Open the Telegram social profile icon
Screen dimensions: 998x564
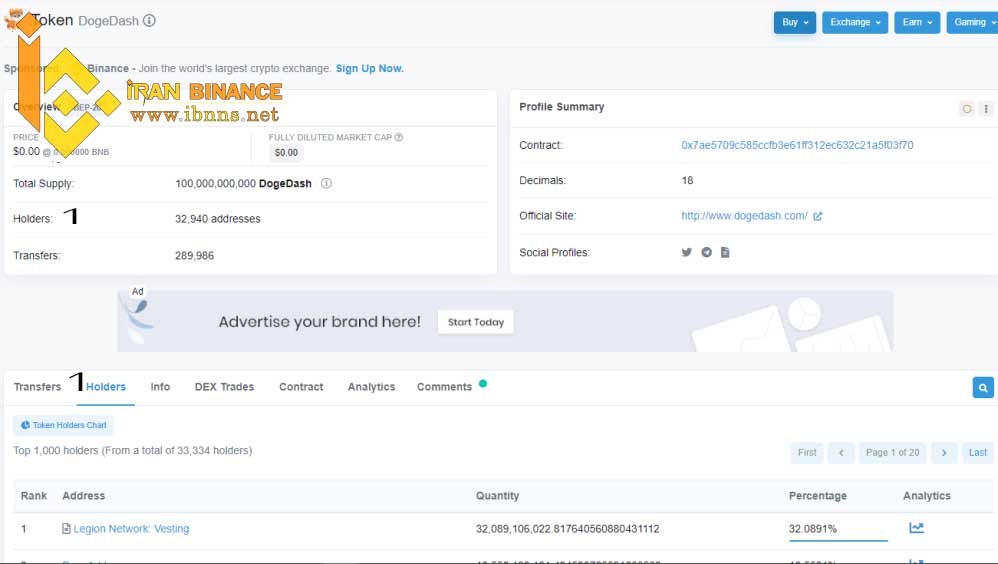click(x=706, y=252)
